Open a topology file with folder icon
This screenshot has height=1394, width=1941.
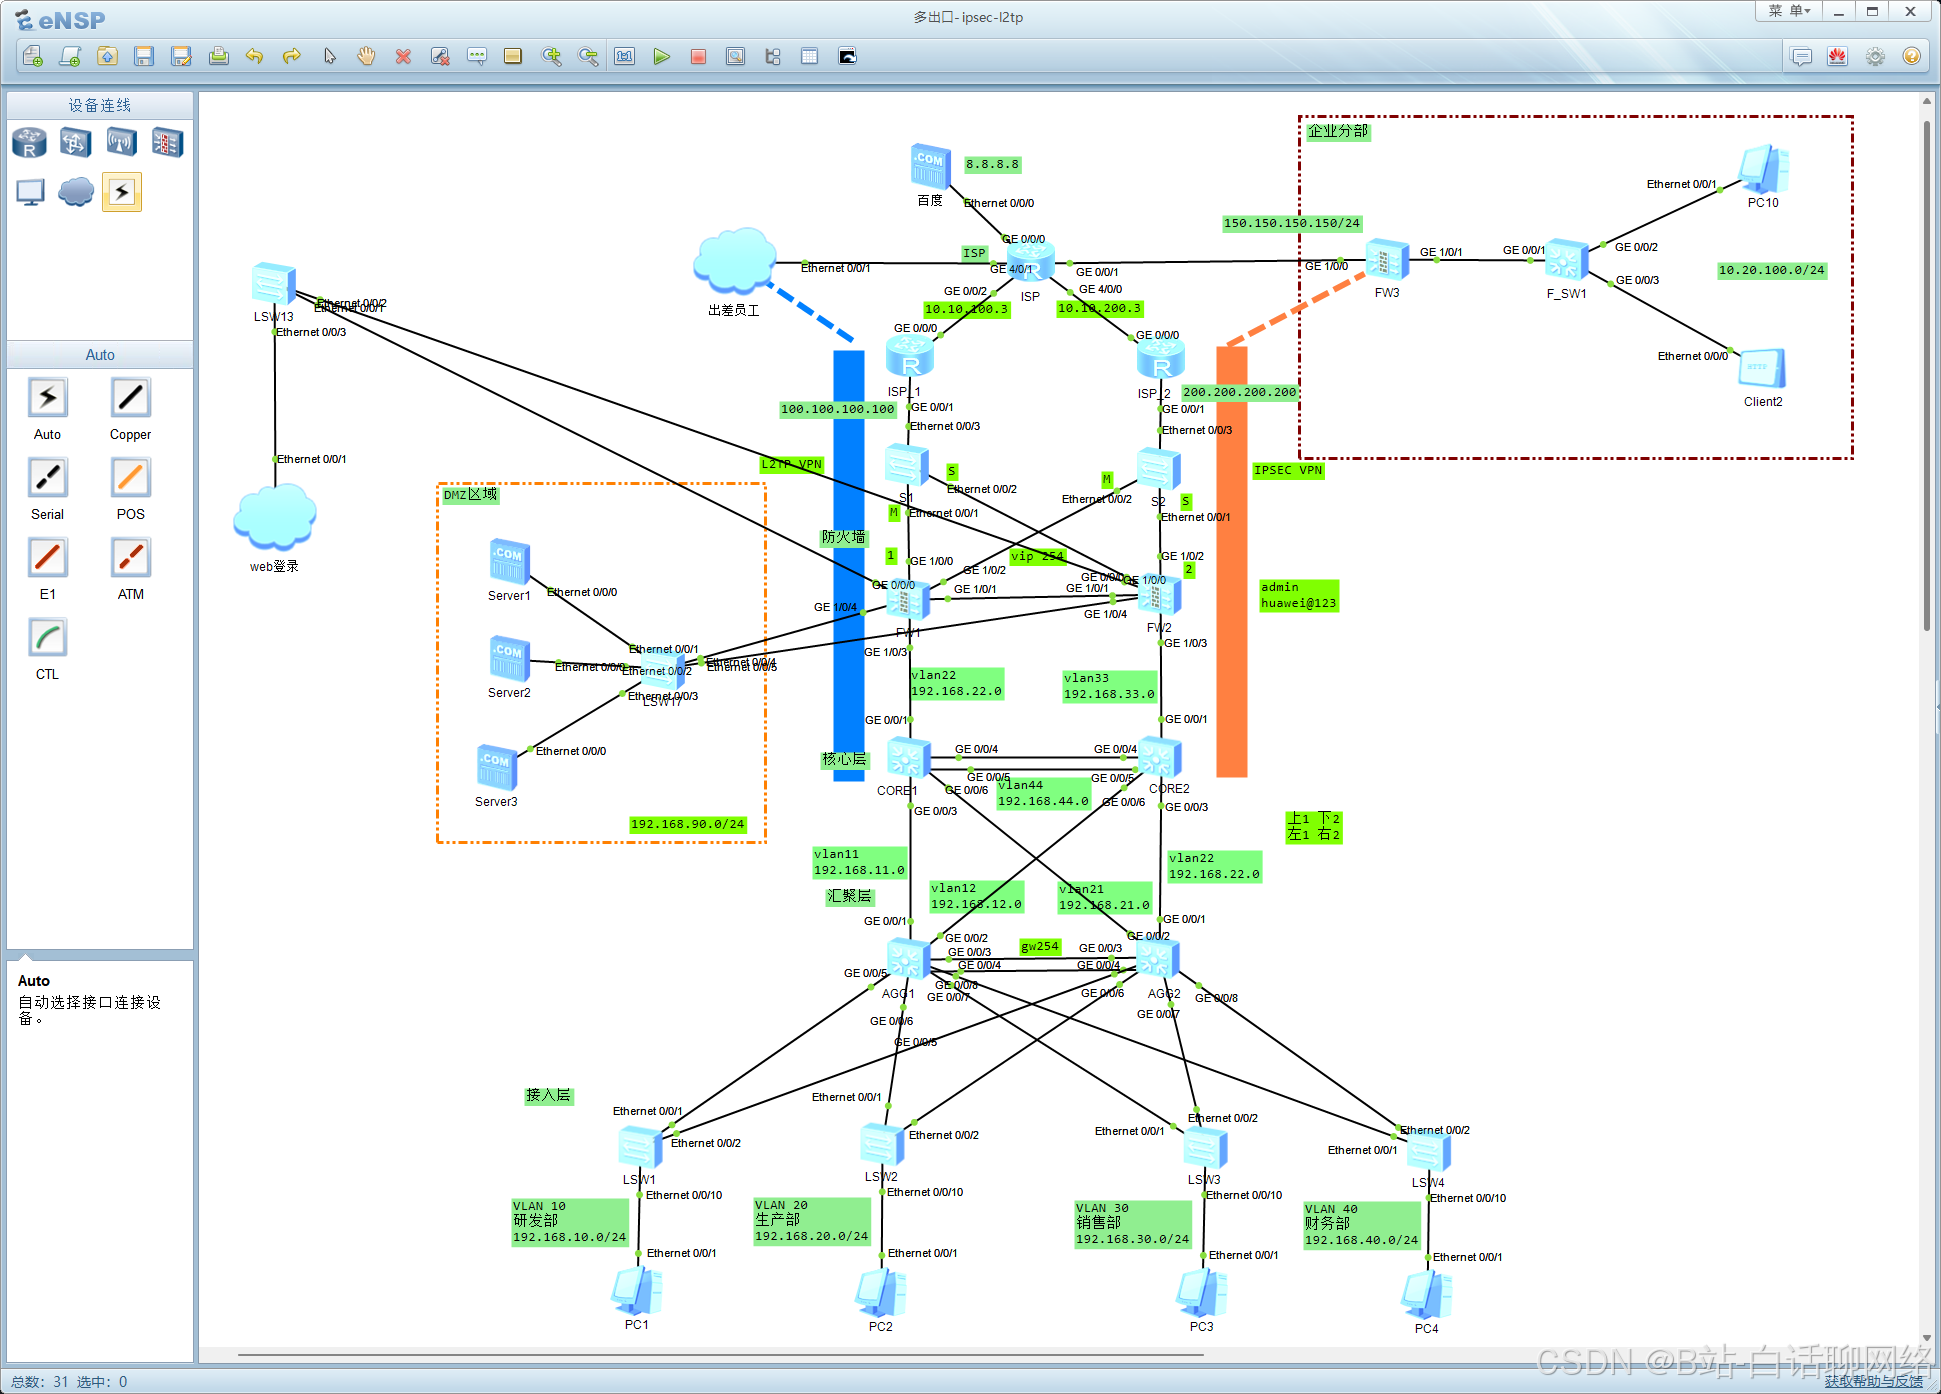[107, 56]
